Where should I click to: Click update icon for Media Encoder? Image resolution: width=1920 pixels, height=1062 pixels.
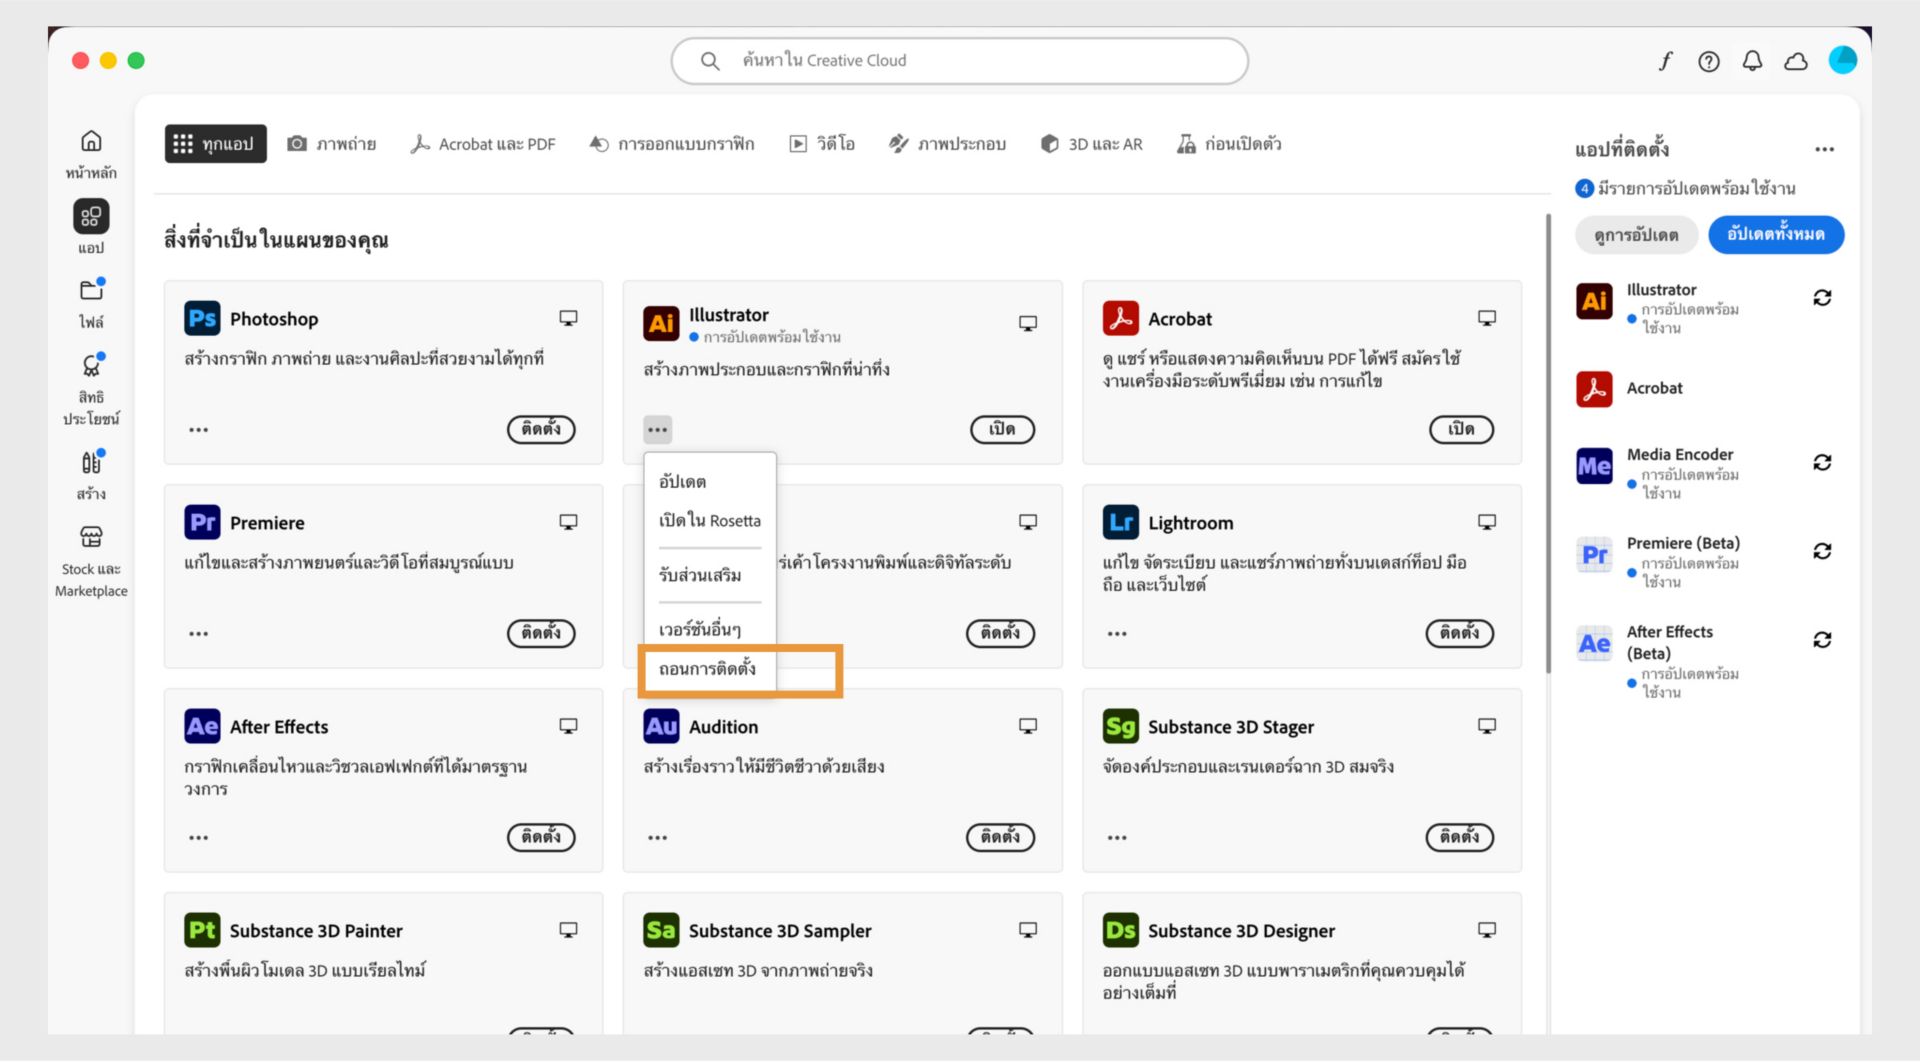(1822, 462)
